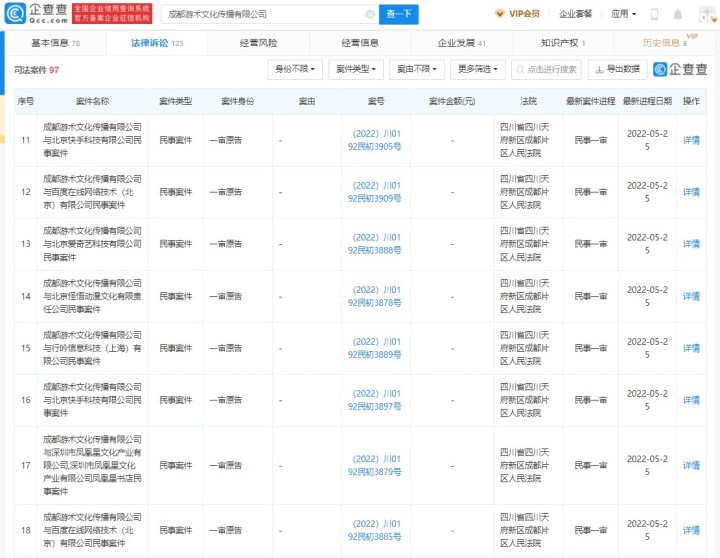The height and width of the screenshot is (558, 720).
Task: Open 详情 for row 13
Action: tap(691, 244)
